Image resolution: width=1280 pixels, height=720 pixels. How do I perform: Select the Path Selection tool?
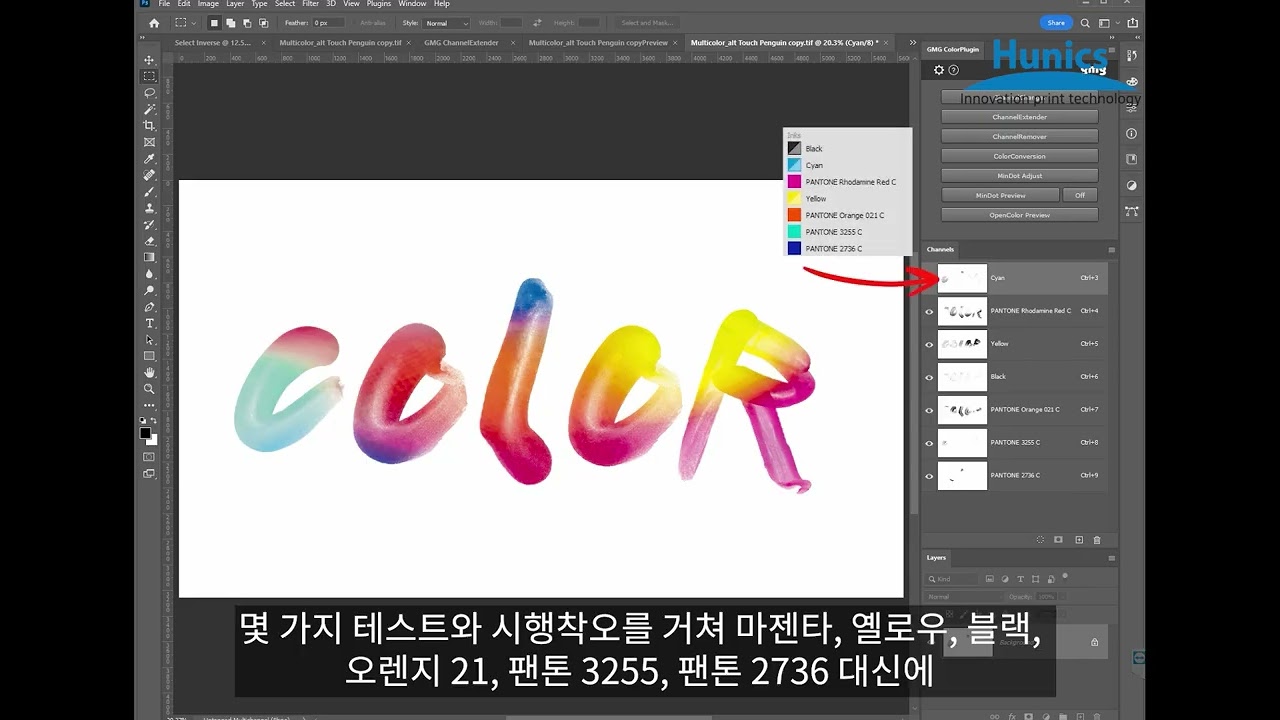pyautogui.click(x=149, y=340)
